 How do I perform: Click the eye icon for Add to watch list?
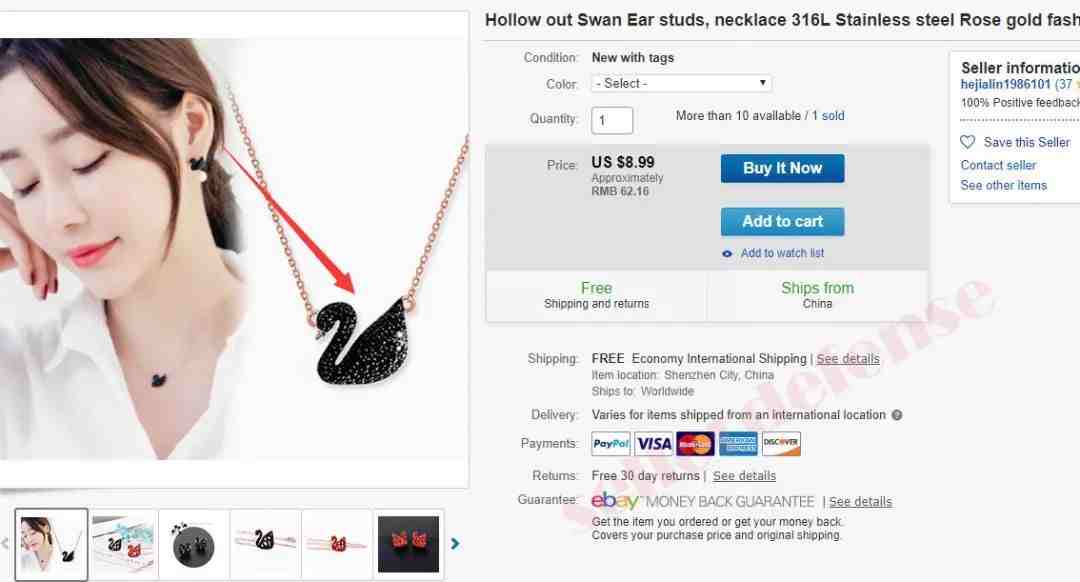[x=727, y=253]
